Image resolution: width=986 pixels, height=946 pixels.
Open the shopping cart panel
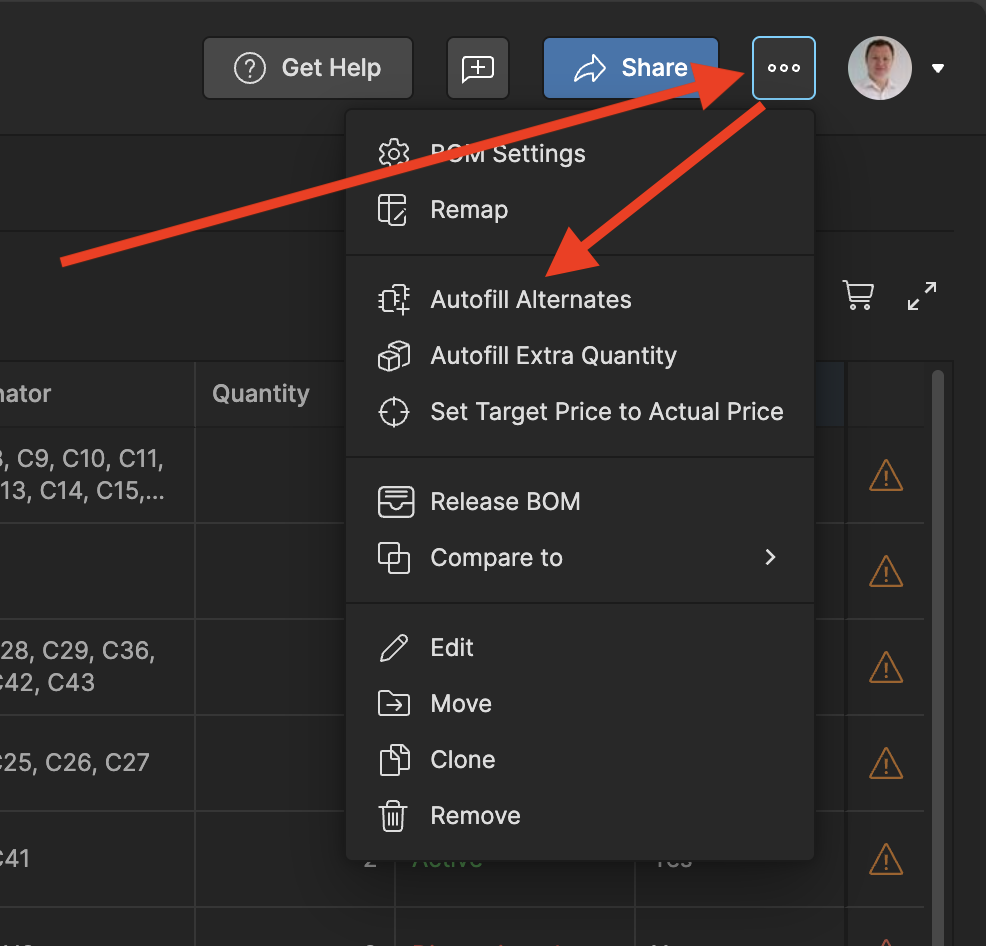[x=858, y=295]
